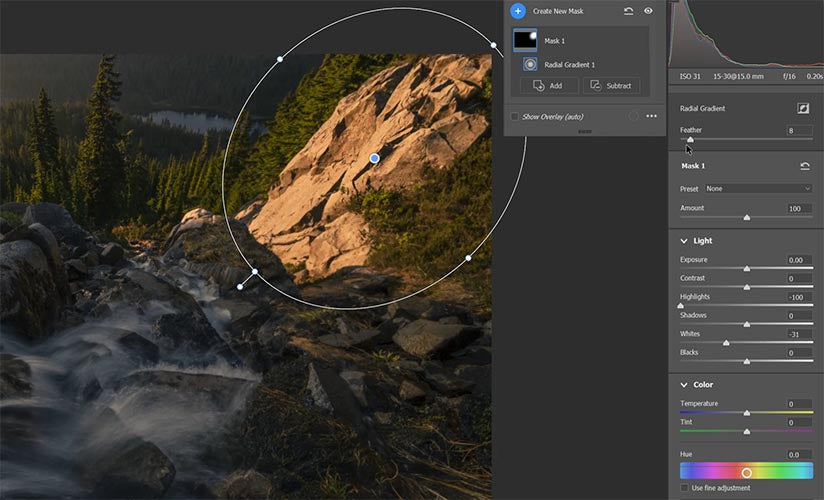Click the Add to mask button
824x500 pixels.
pos(548,86)
